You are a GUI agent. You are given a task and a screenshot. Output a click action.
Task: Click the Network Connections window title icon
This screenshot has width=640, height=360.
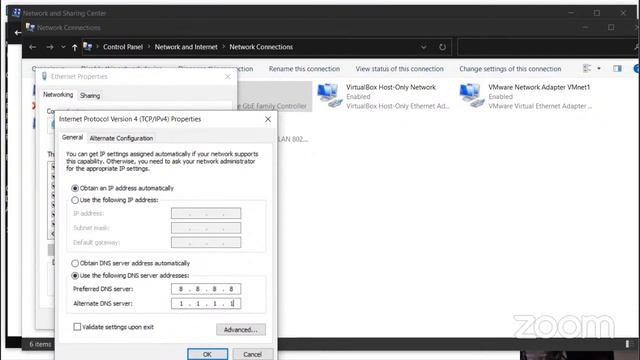[x=30, y=27]
